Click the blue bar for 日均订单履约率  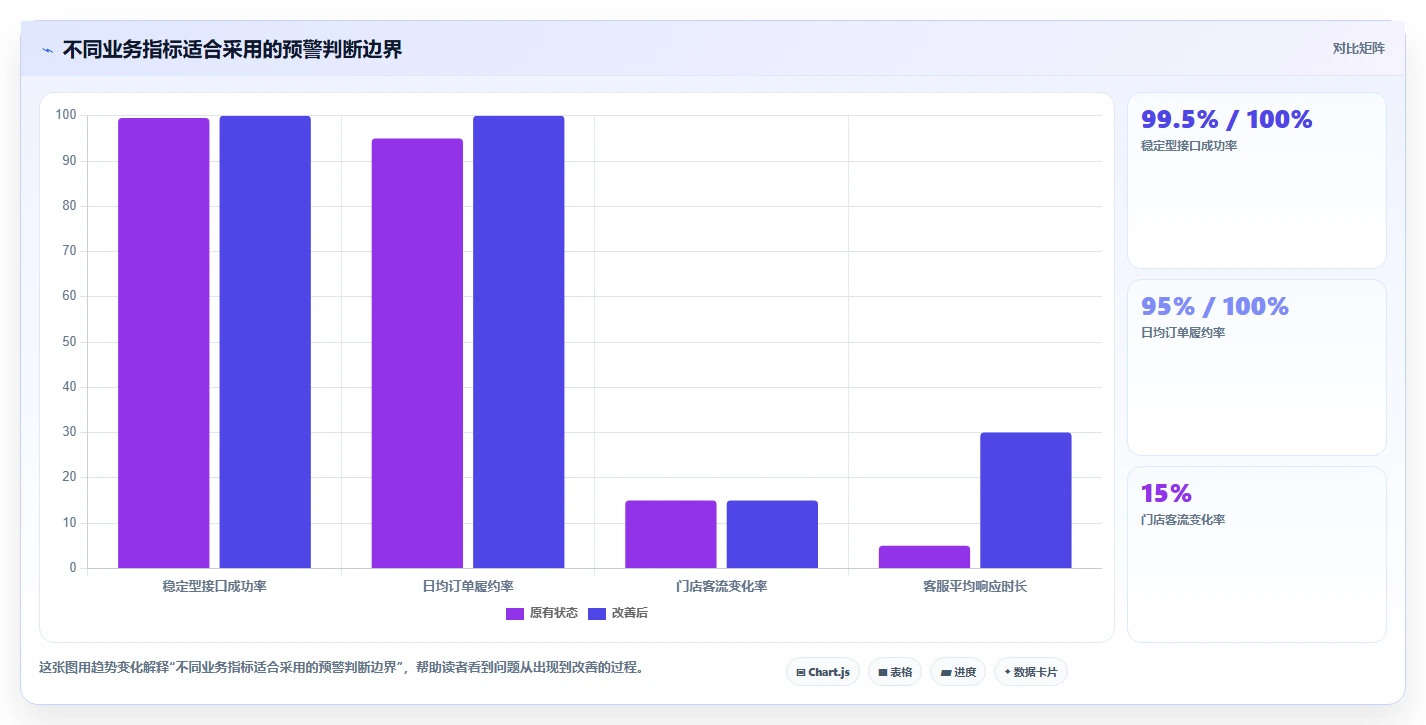(519, 342)
